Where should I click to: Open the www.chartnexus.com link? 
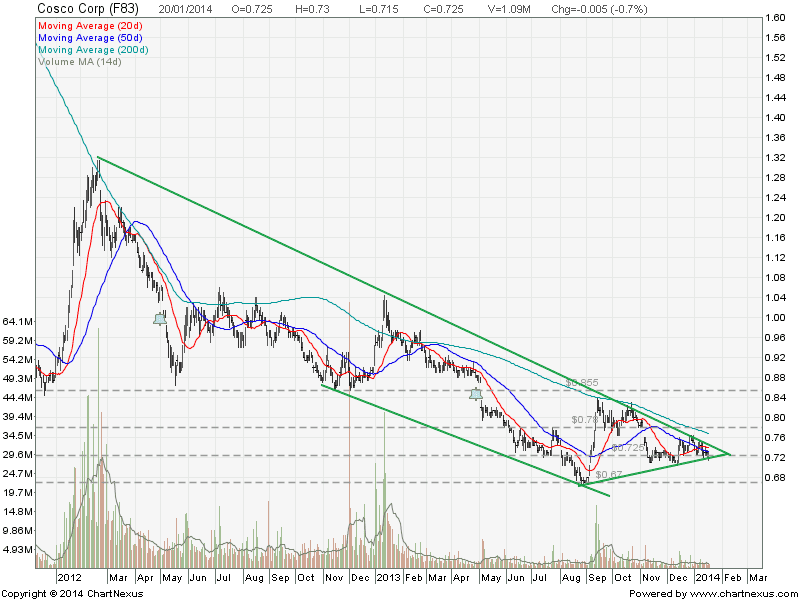click(742, 594)
